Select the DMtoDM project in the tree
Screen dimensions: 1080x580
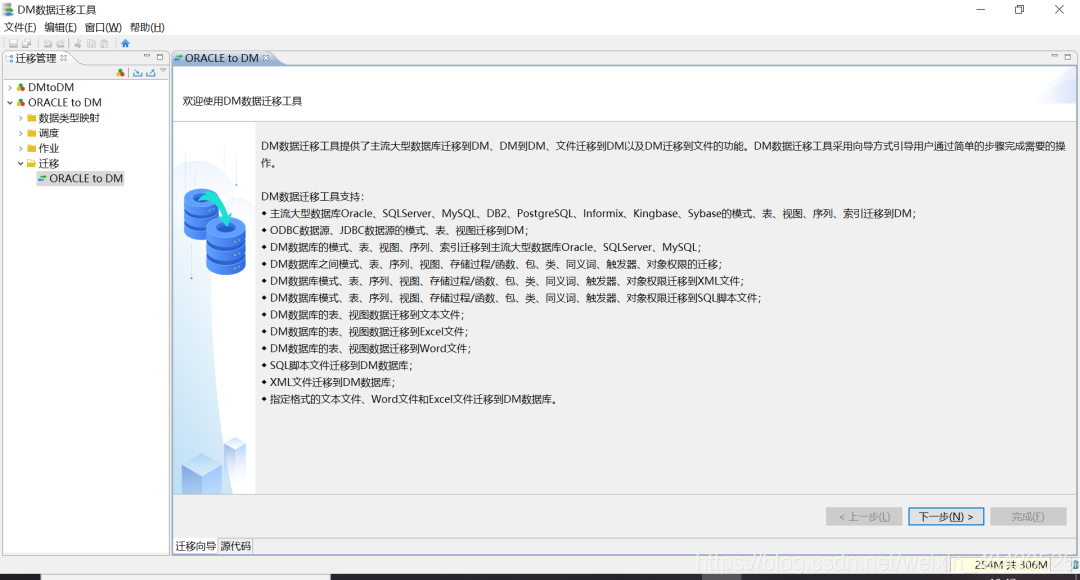[x=51, y=87]
